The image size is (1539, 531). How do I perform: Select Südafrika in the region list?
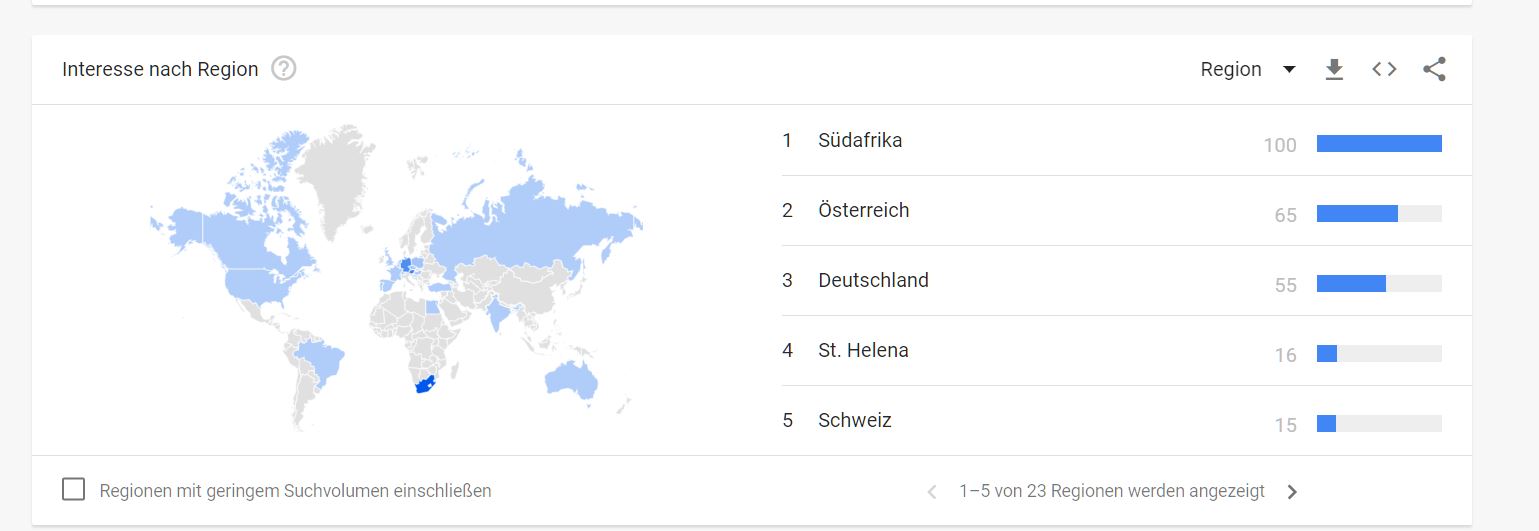(860, 140)
